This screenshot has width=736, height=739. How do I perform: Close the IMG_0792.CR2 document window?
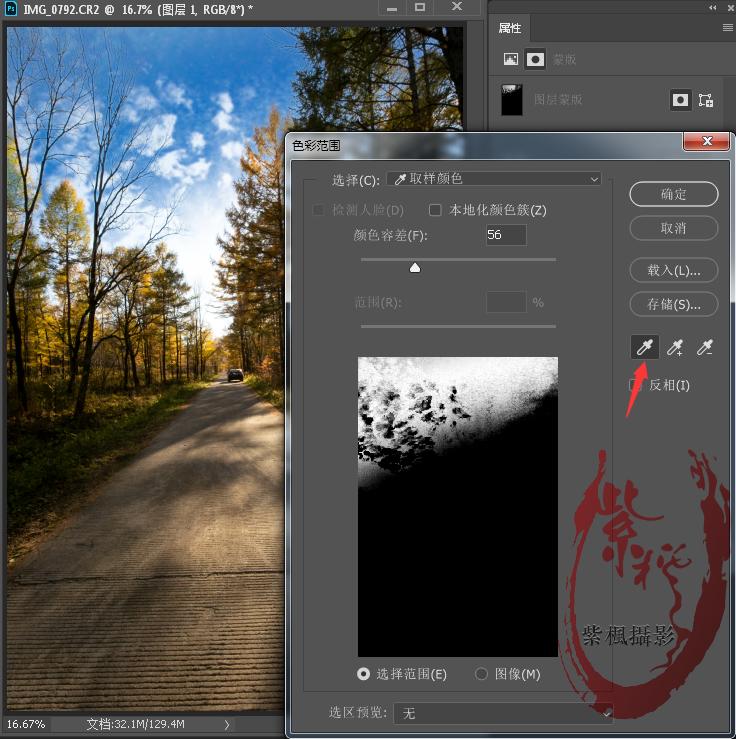pos(457,7)
